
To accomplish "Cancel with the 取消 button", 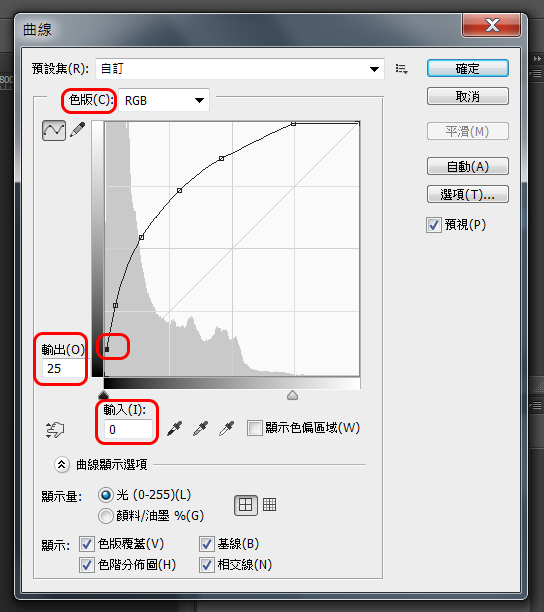I will point(468,96).
